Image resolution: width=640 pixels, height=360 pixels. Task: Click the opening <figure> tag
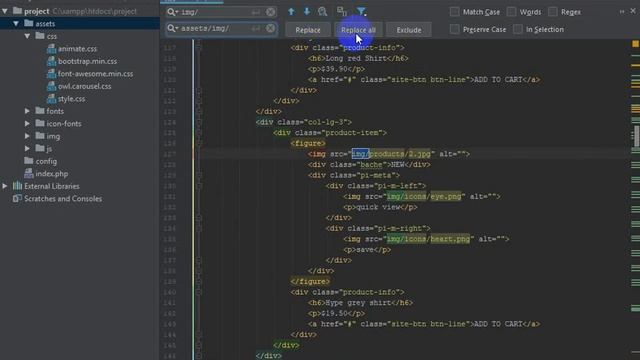pos(308,143)
